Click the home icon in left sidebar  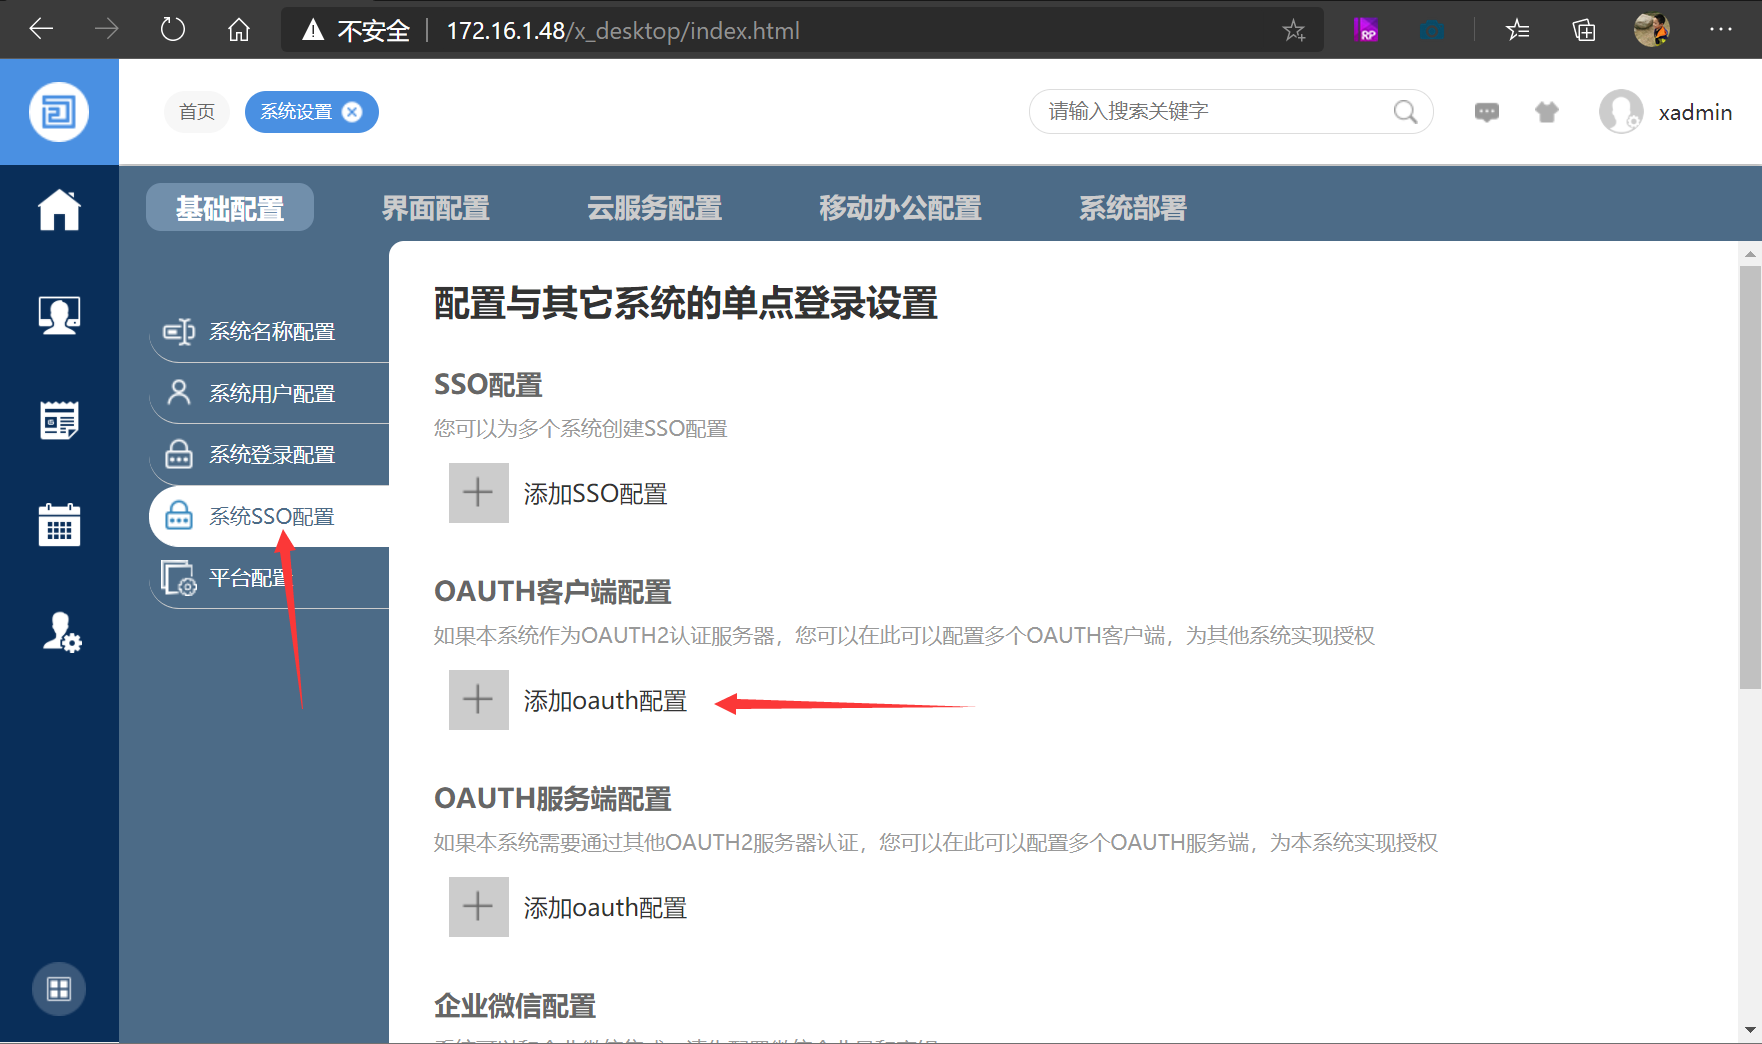(x=59, y=210)
